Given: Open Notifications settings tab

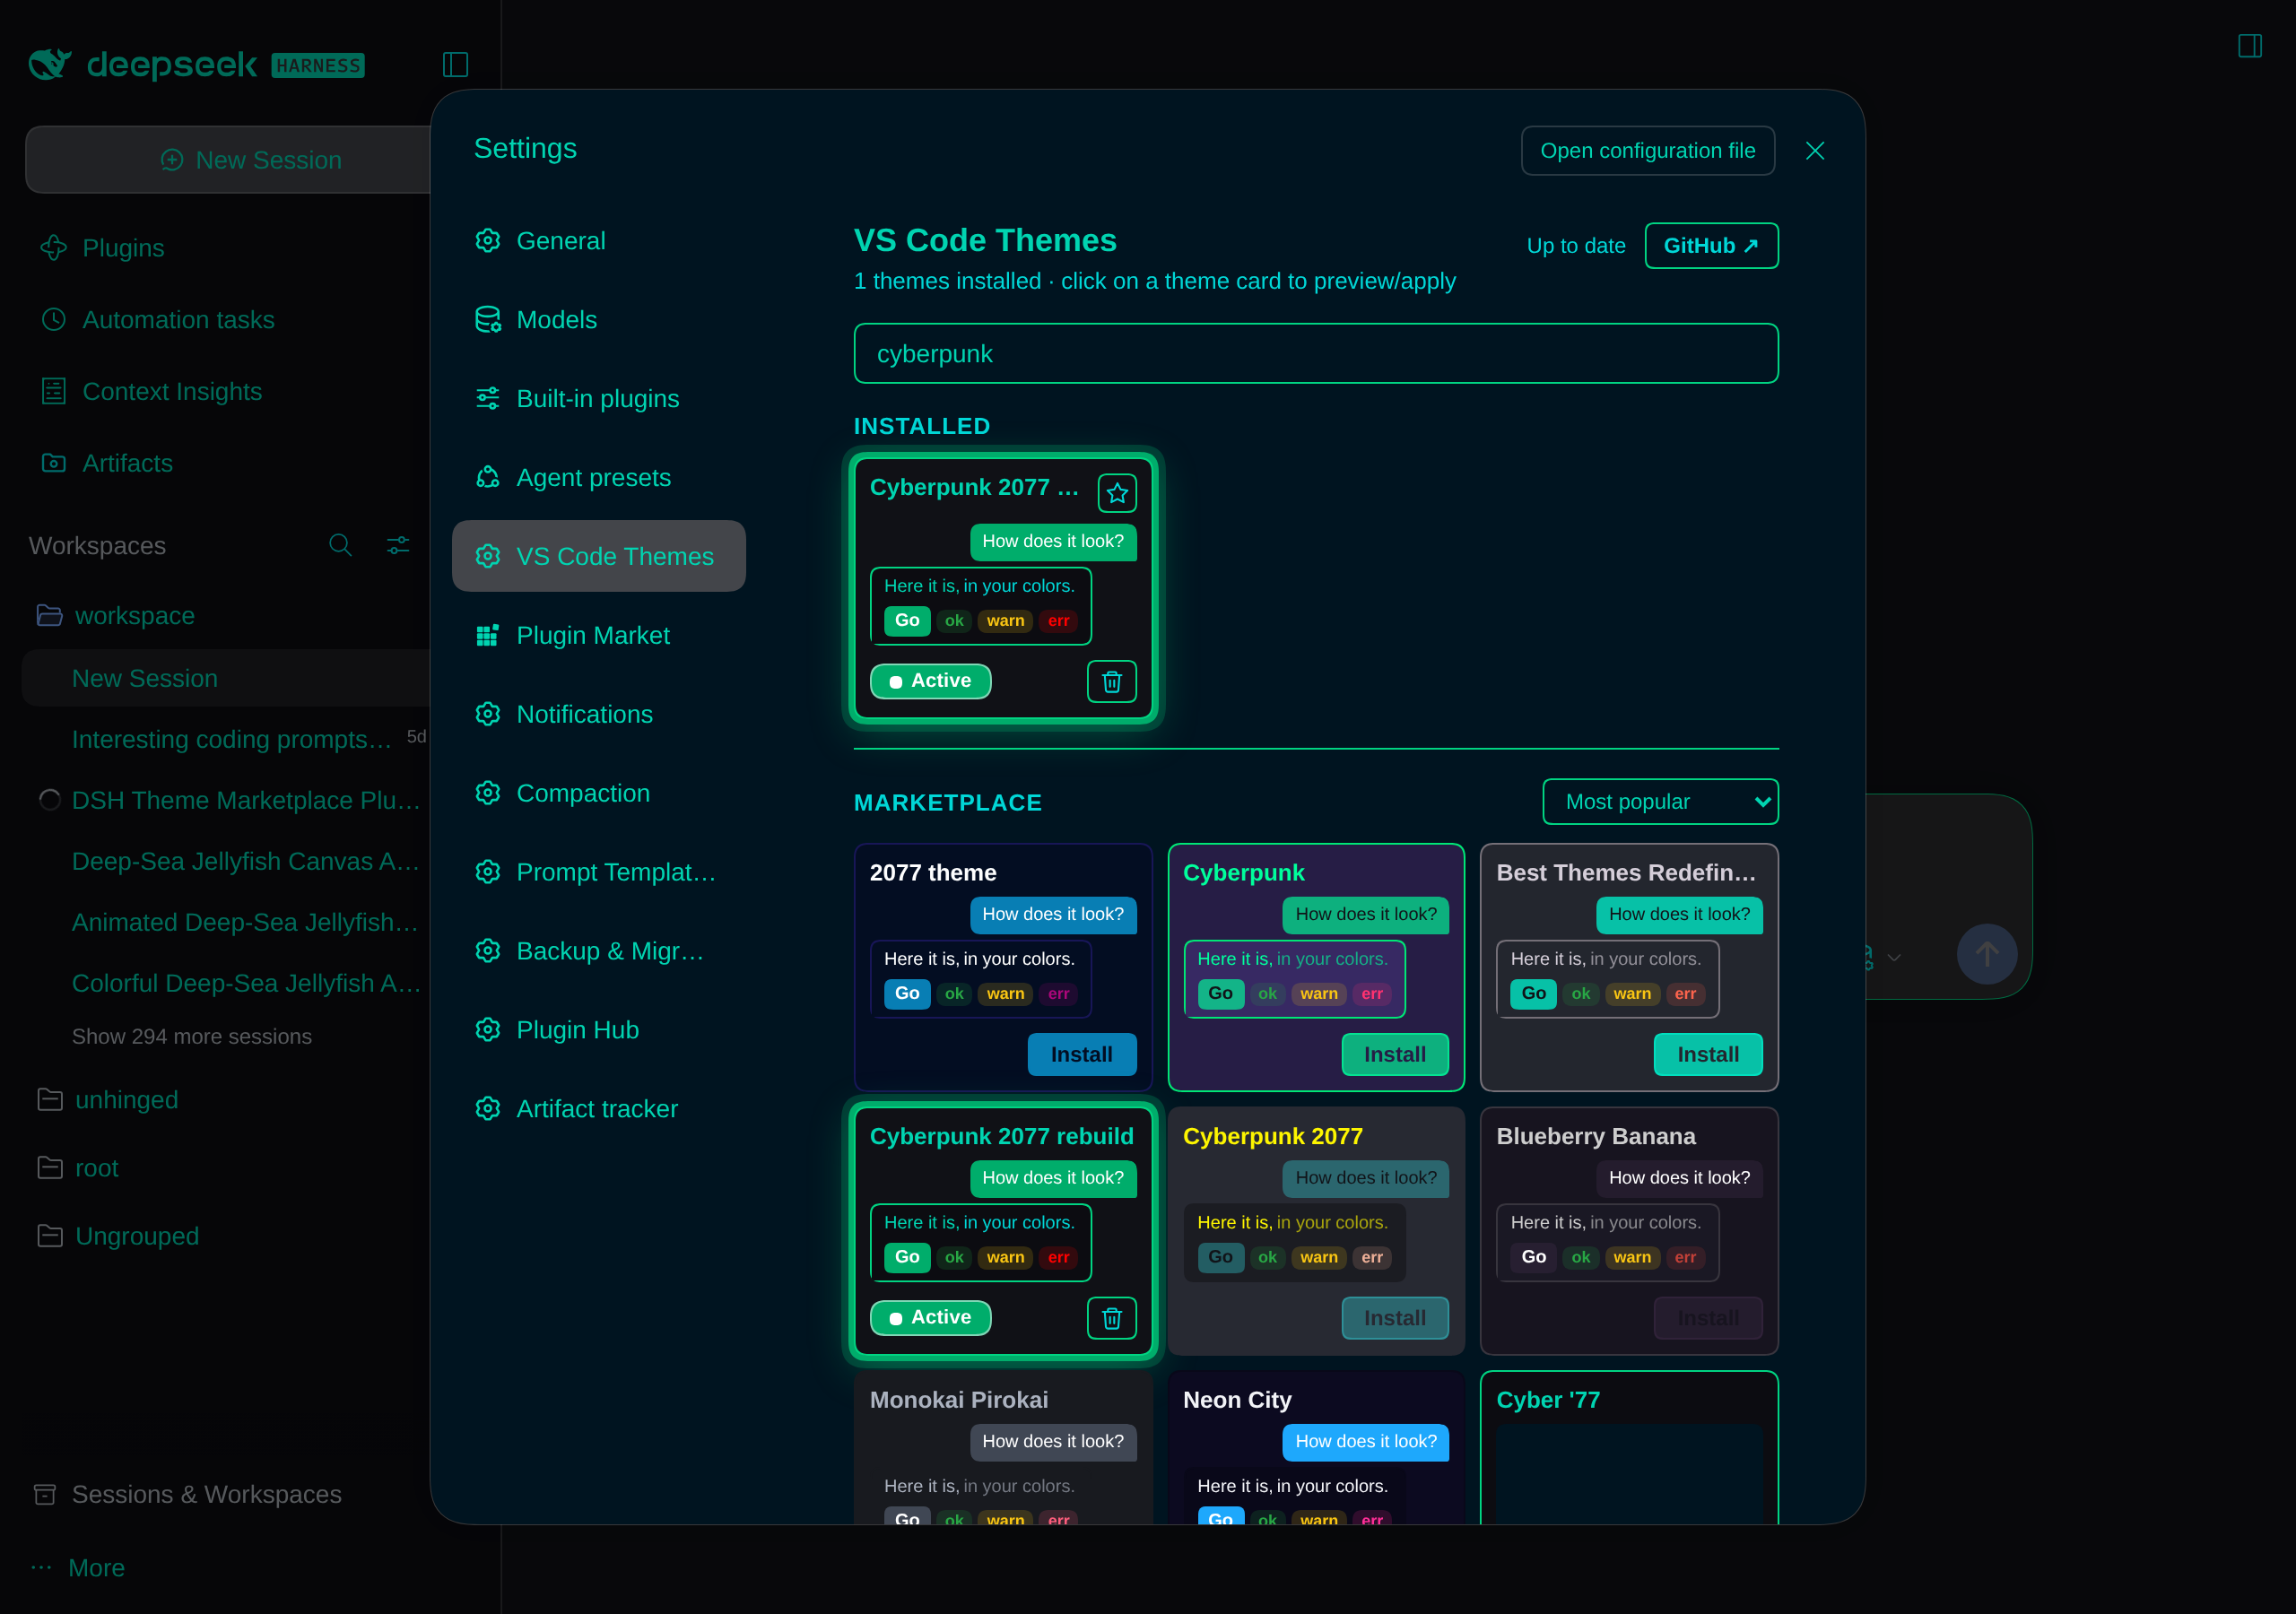Looking at the screenshot, I should pos(598,714).
